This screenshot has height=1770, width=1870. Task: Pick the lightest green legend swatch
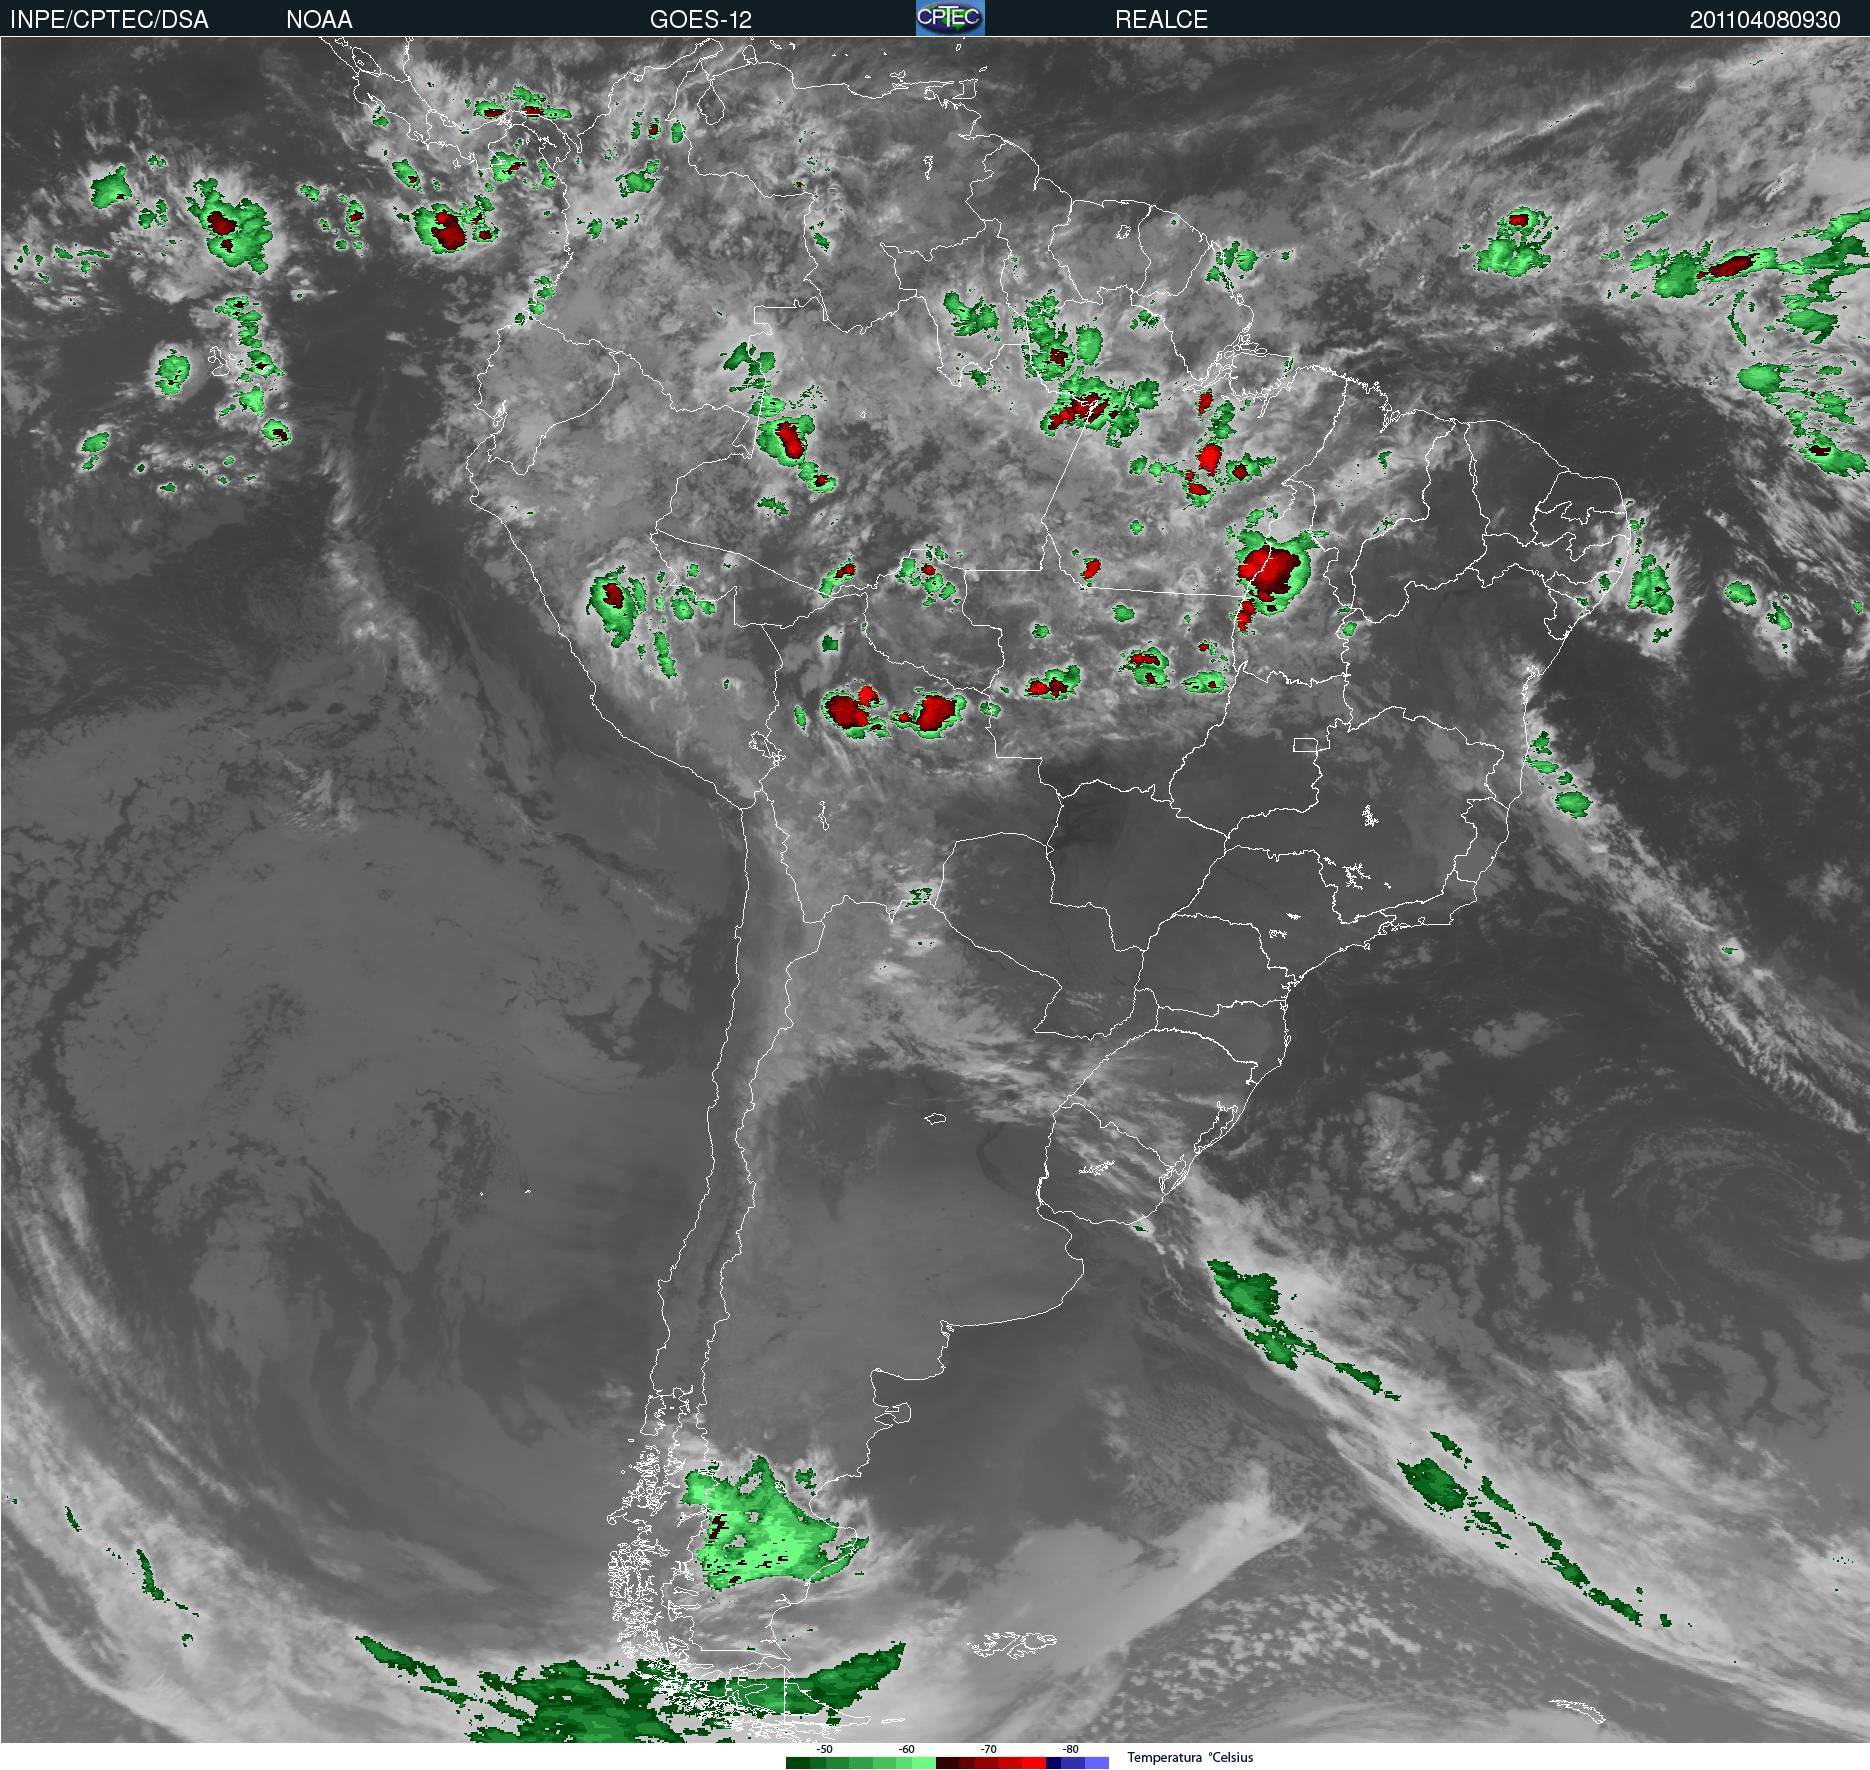click(x=924, y=1763)
